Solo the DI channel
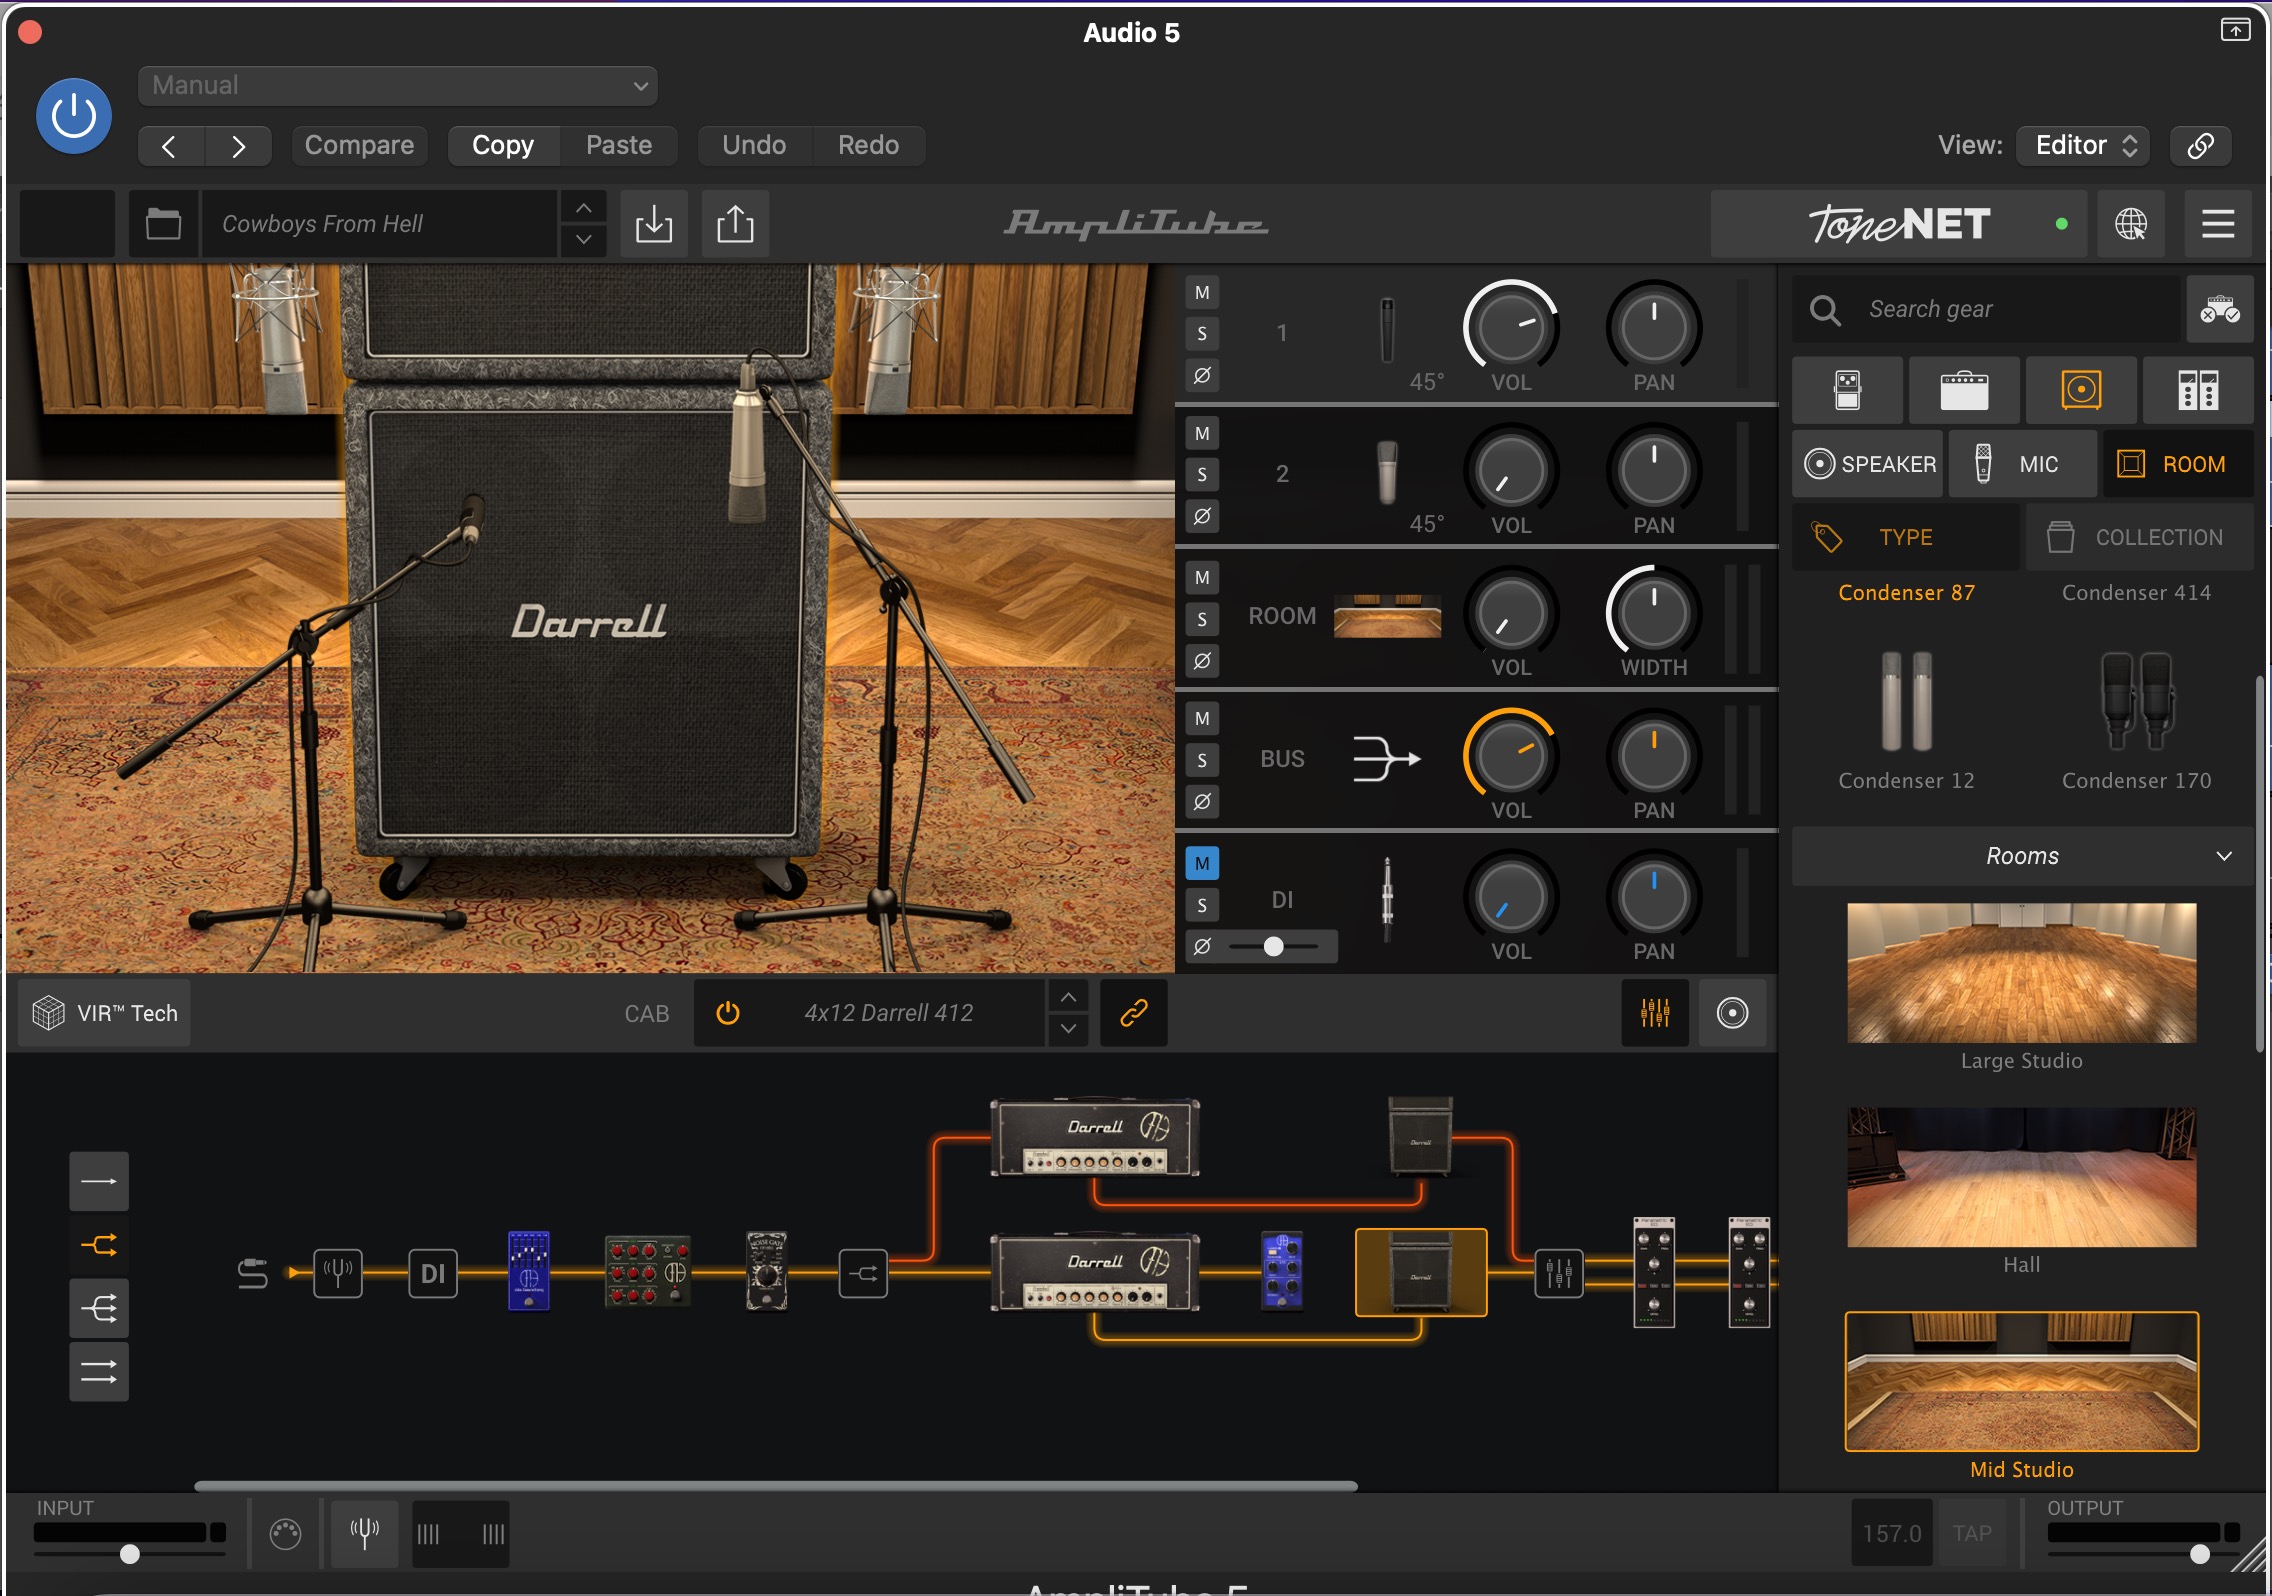This screenshot has width=2272, height=1596. 1202,906
